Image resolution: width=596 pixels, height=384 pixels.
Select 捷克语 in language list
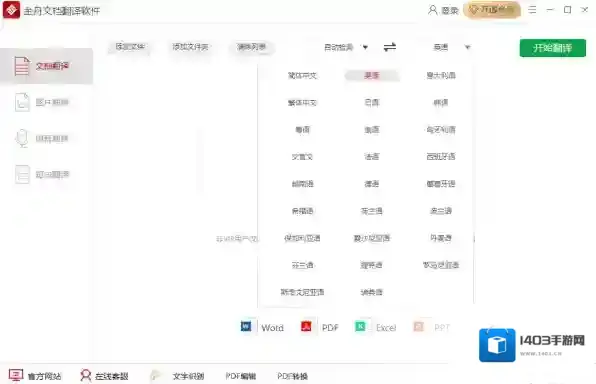(x=372, y=265)
